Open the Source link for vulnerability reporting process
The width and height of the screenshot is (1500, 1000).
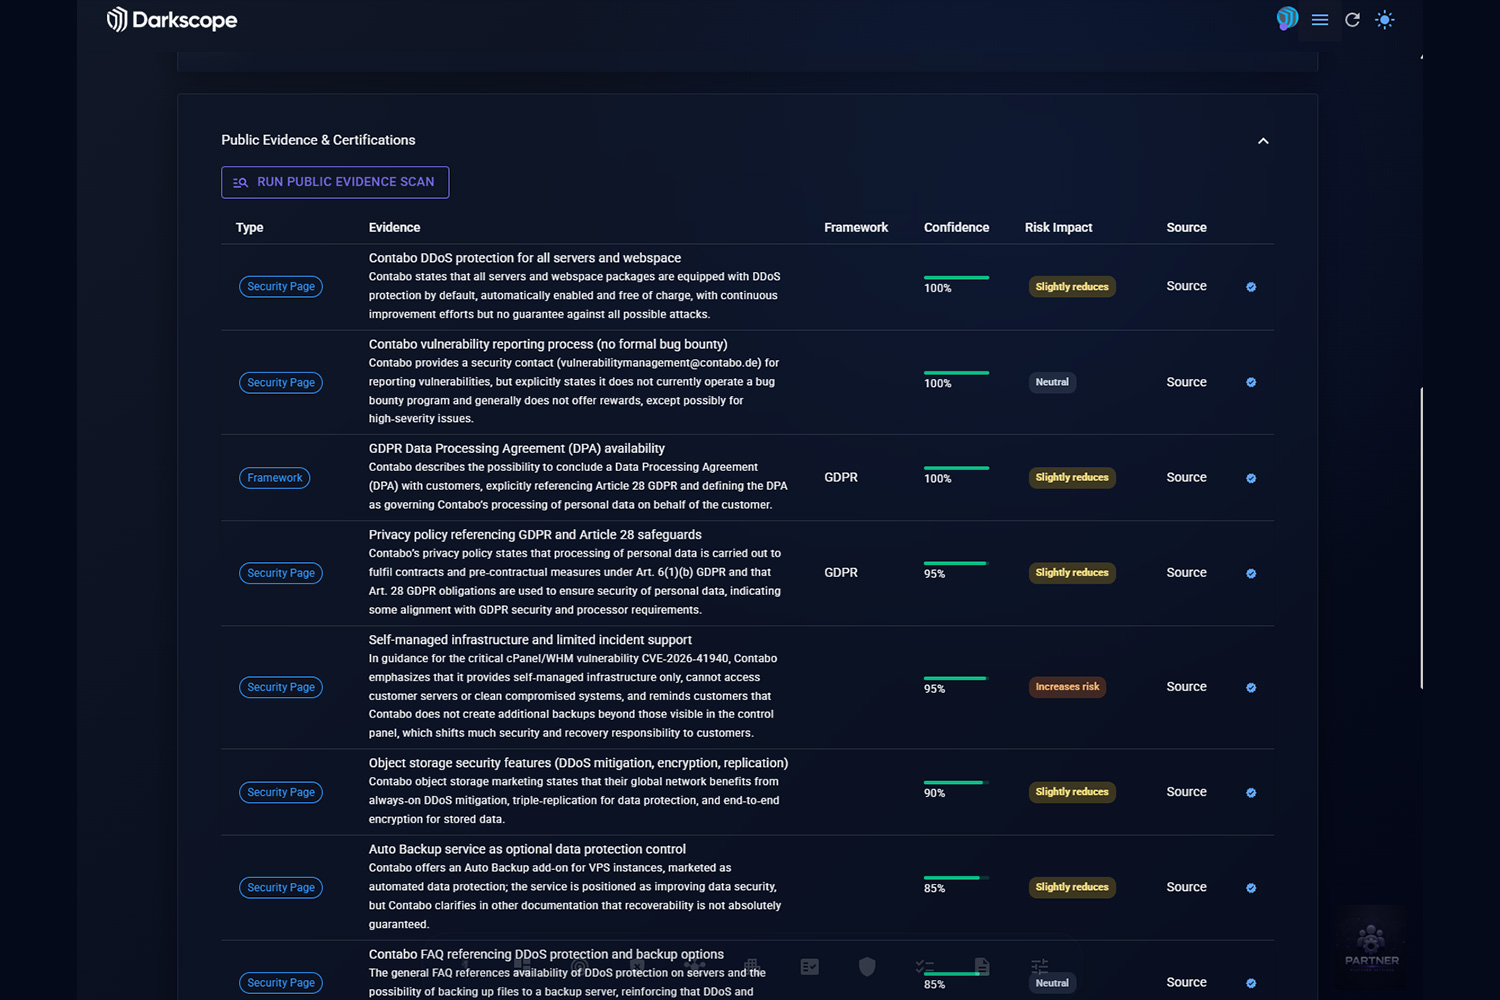pos(1186,382)
